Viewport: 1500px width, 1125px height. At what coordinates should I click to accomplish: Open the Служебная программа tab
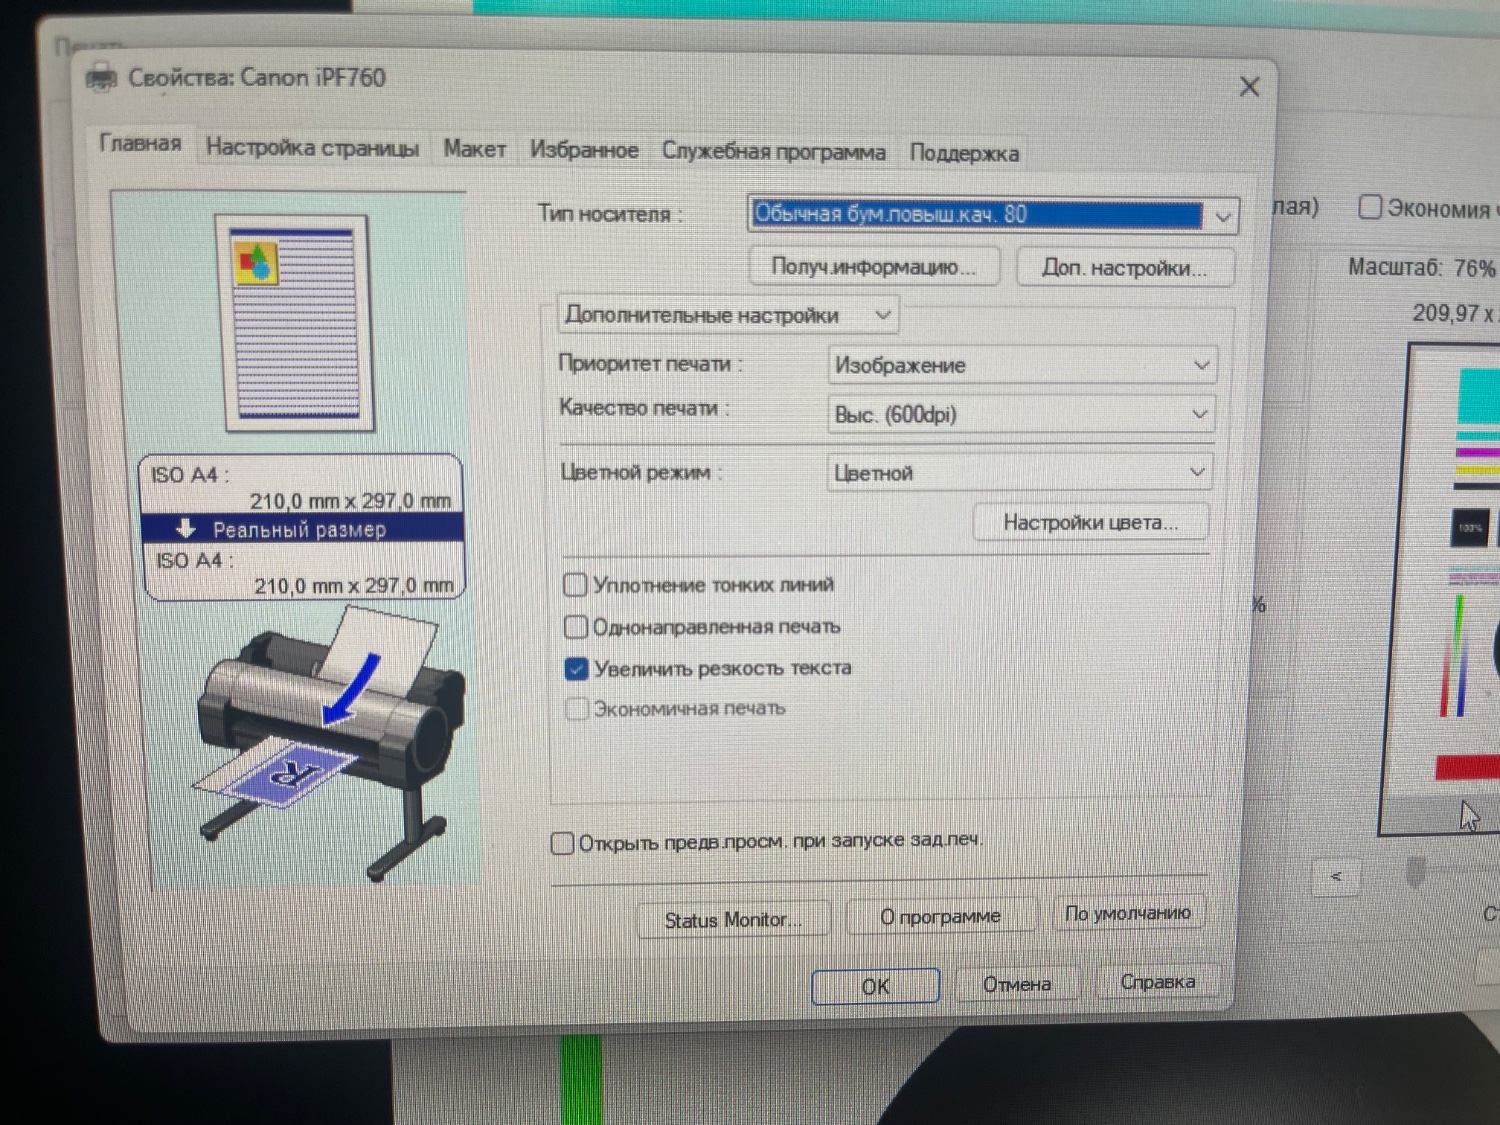773,152
